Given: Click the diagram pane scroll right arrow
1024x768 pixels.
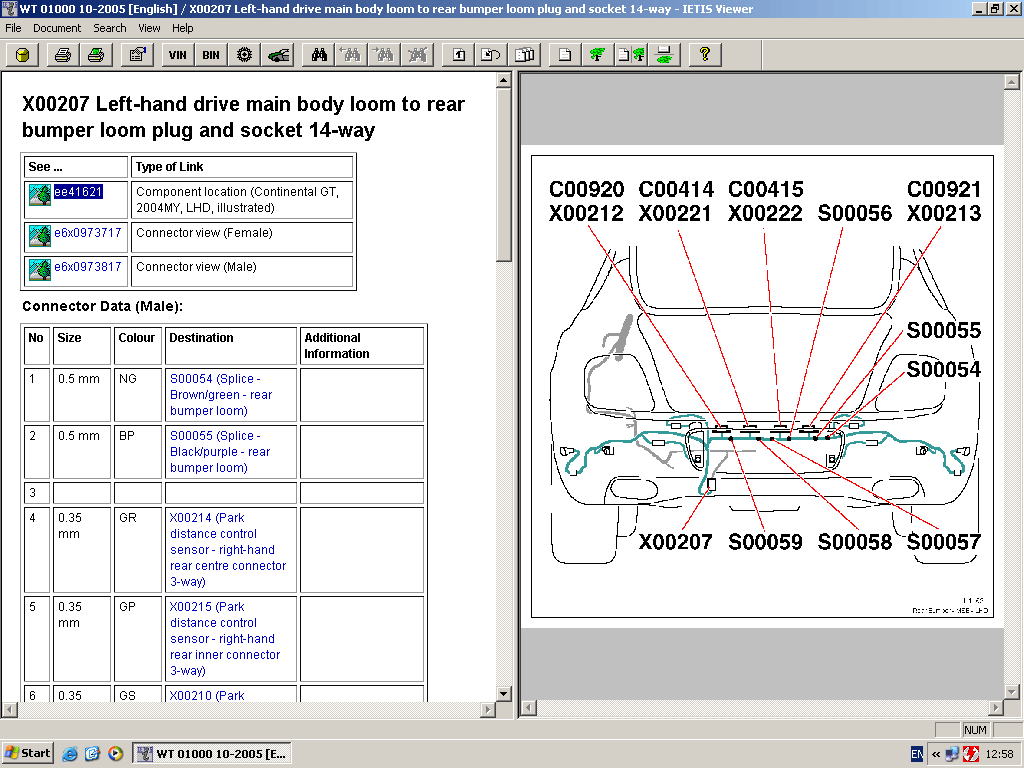Looking at the screenshot, I should click(996, 707).
